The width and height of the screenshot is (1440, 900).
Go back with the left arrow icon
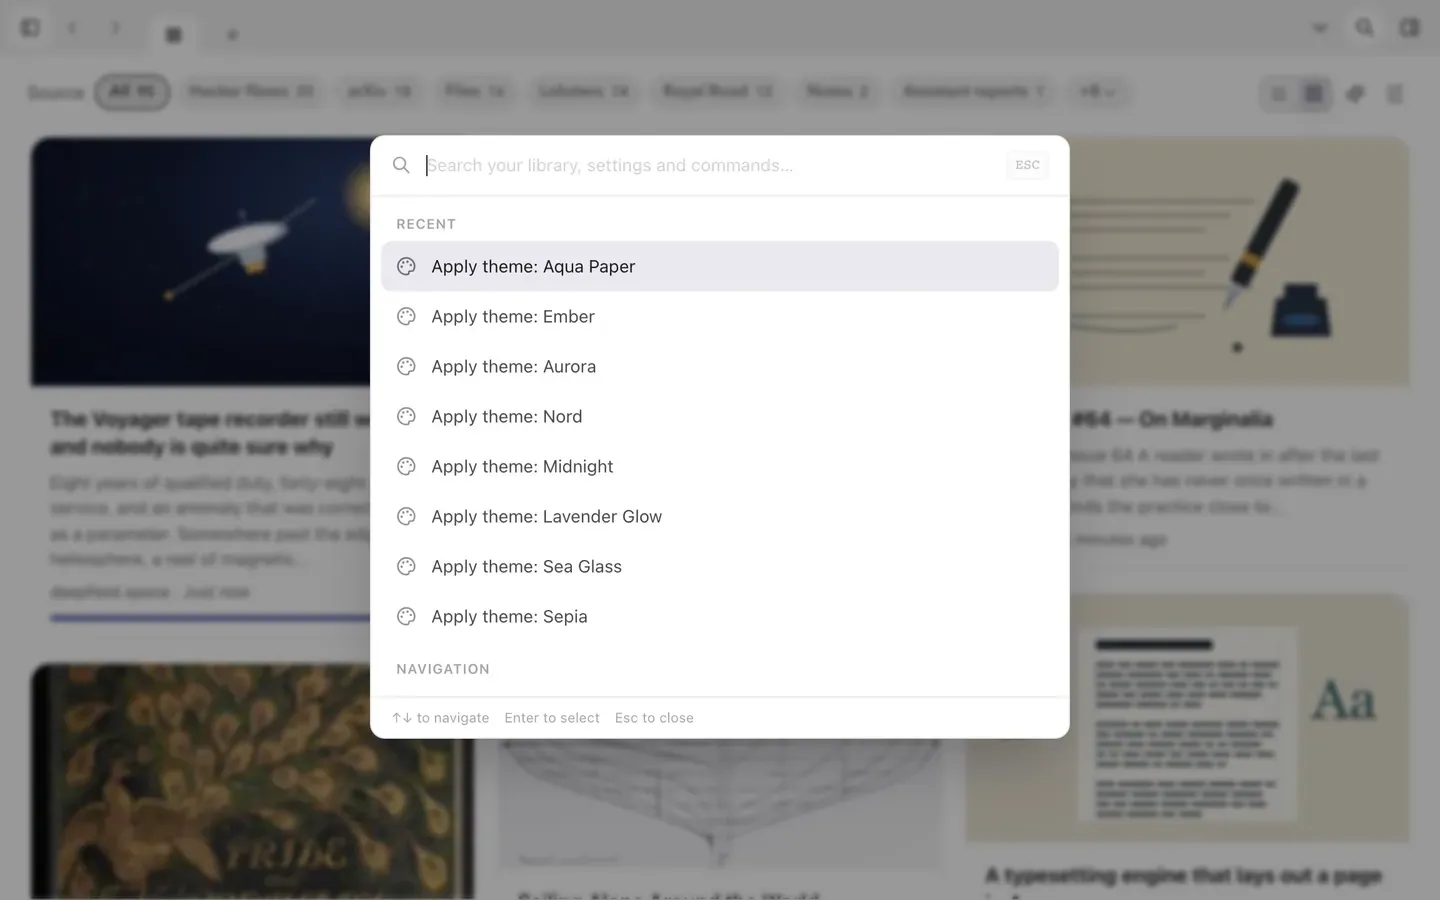72,28
